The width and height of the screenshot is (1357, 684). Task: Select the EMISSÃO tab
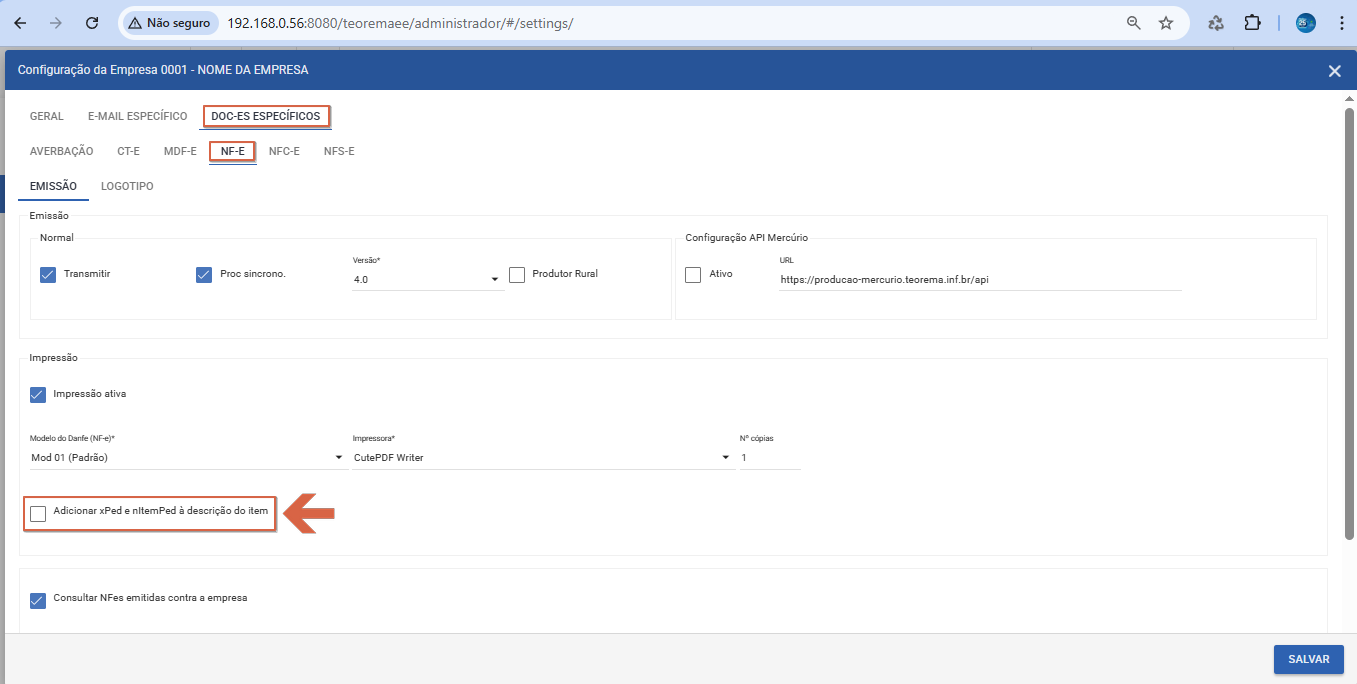click(x=54, y=186)
